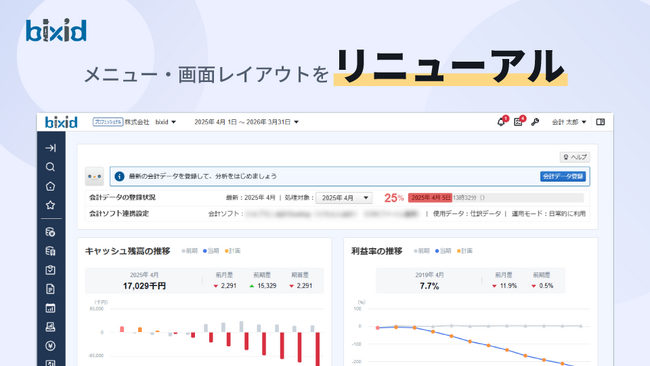Click the 25% registration progress bar
Viewport: 650px width, 366px height.
point(496,198)
